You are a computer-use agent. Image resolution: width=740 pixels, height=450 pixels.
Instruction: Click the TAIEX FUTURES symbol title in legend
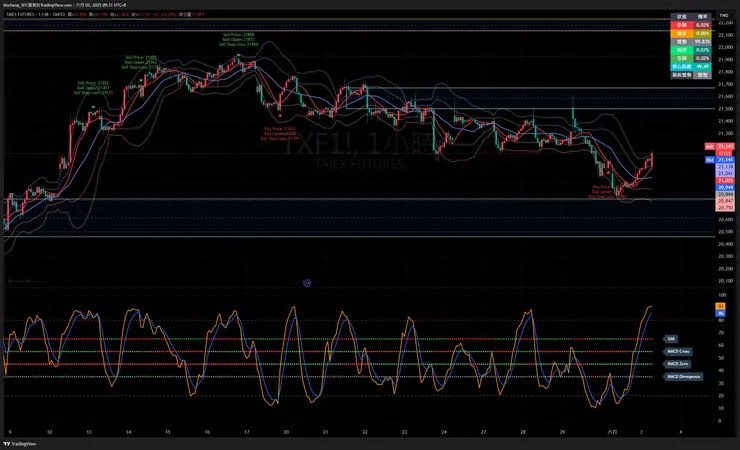(x=20, y=15)
